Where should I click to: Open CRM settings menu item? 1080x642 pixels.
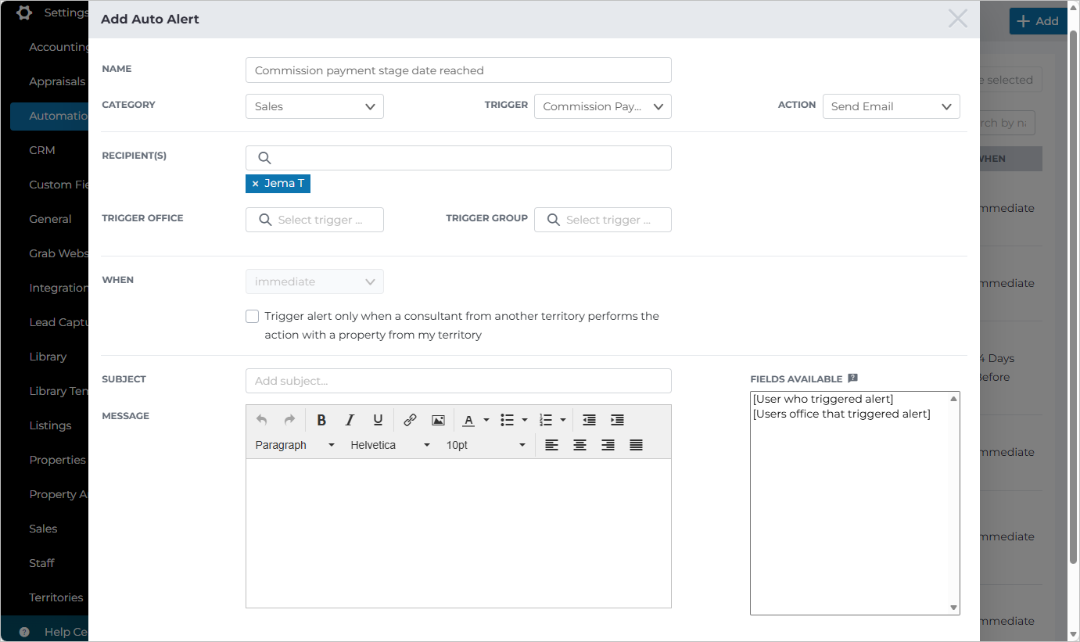coord(42,150)
